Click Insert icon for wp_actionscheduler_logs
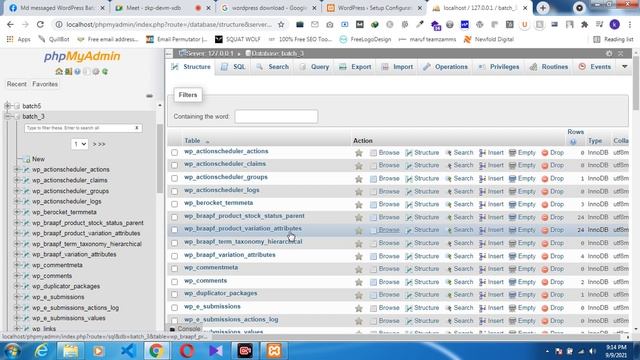Screen dimensions: 640x360 (x=482, y=191)
